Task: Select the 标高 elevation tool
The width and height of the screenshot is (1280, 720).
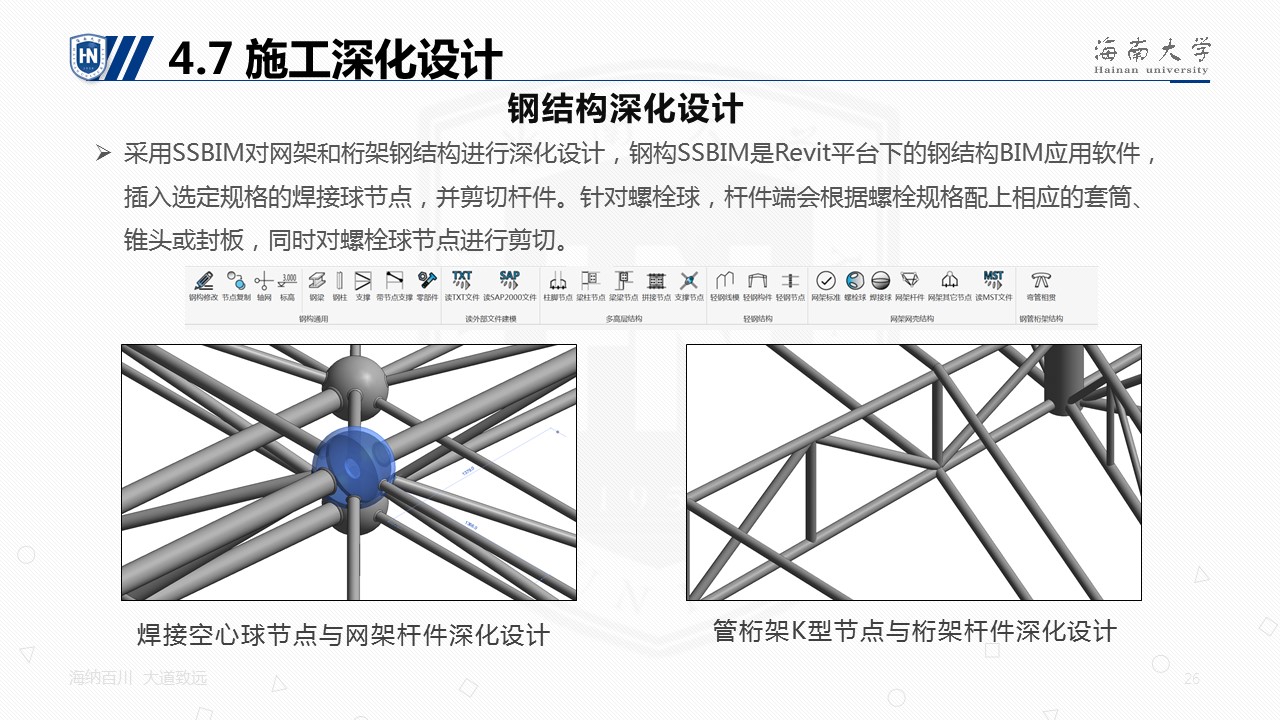Action: click(x=287, y=286)
